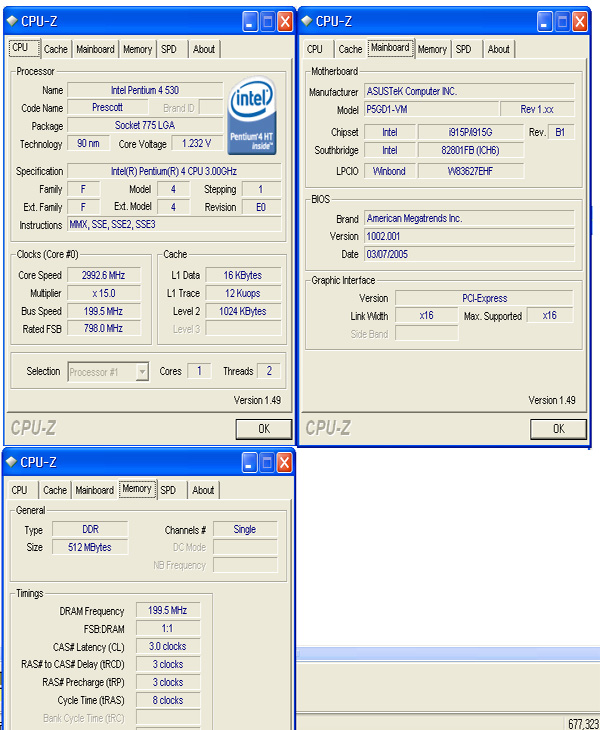Open Cache tab in CPU window
This screenshot has height=730, width=600.
(x=55, y=49)
